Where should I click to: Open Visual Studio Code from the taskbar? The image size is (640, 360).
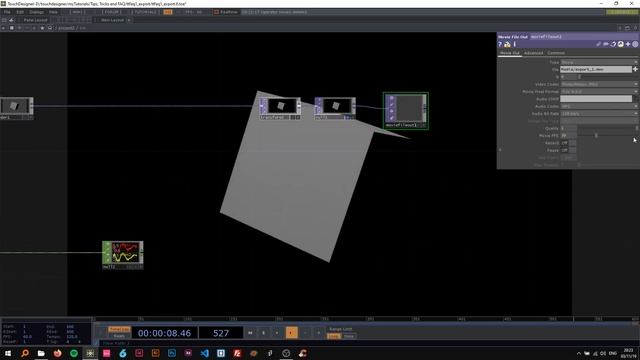tap(204, 353)
